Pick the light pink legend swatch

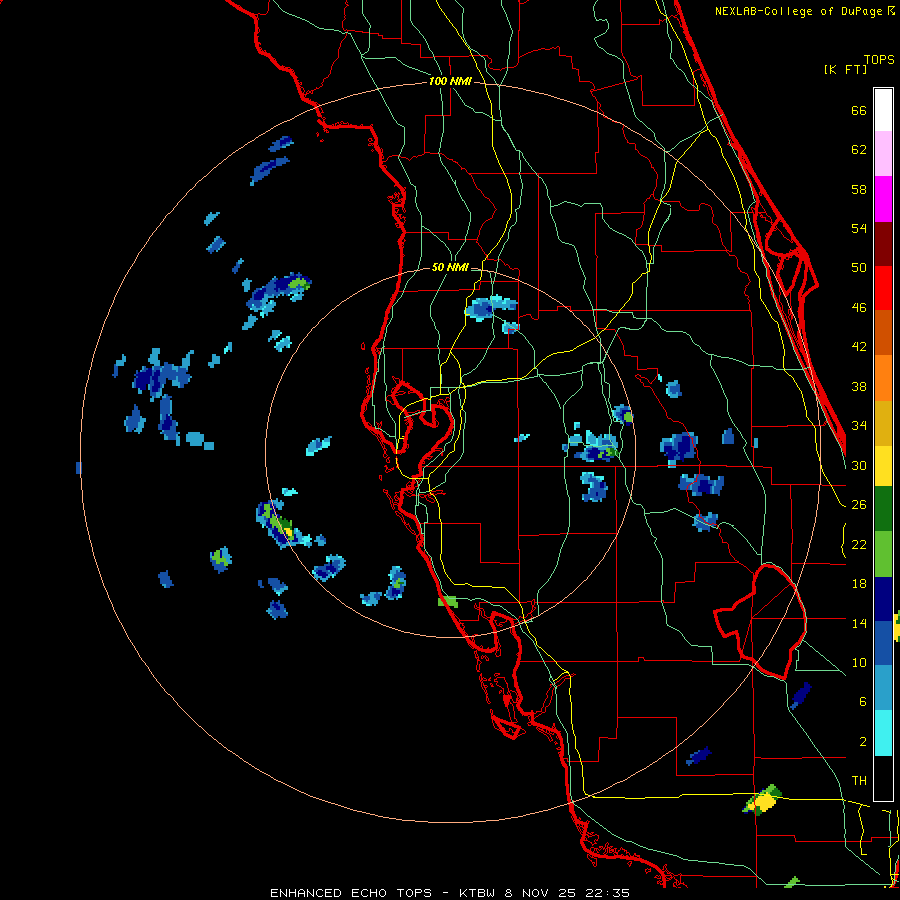tap(883, 153)
